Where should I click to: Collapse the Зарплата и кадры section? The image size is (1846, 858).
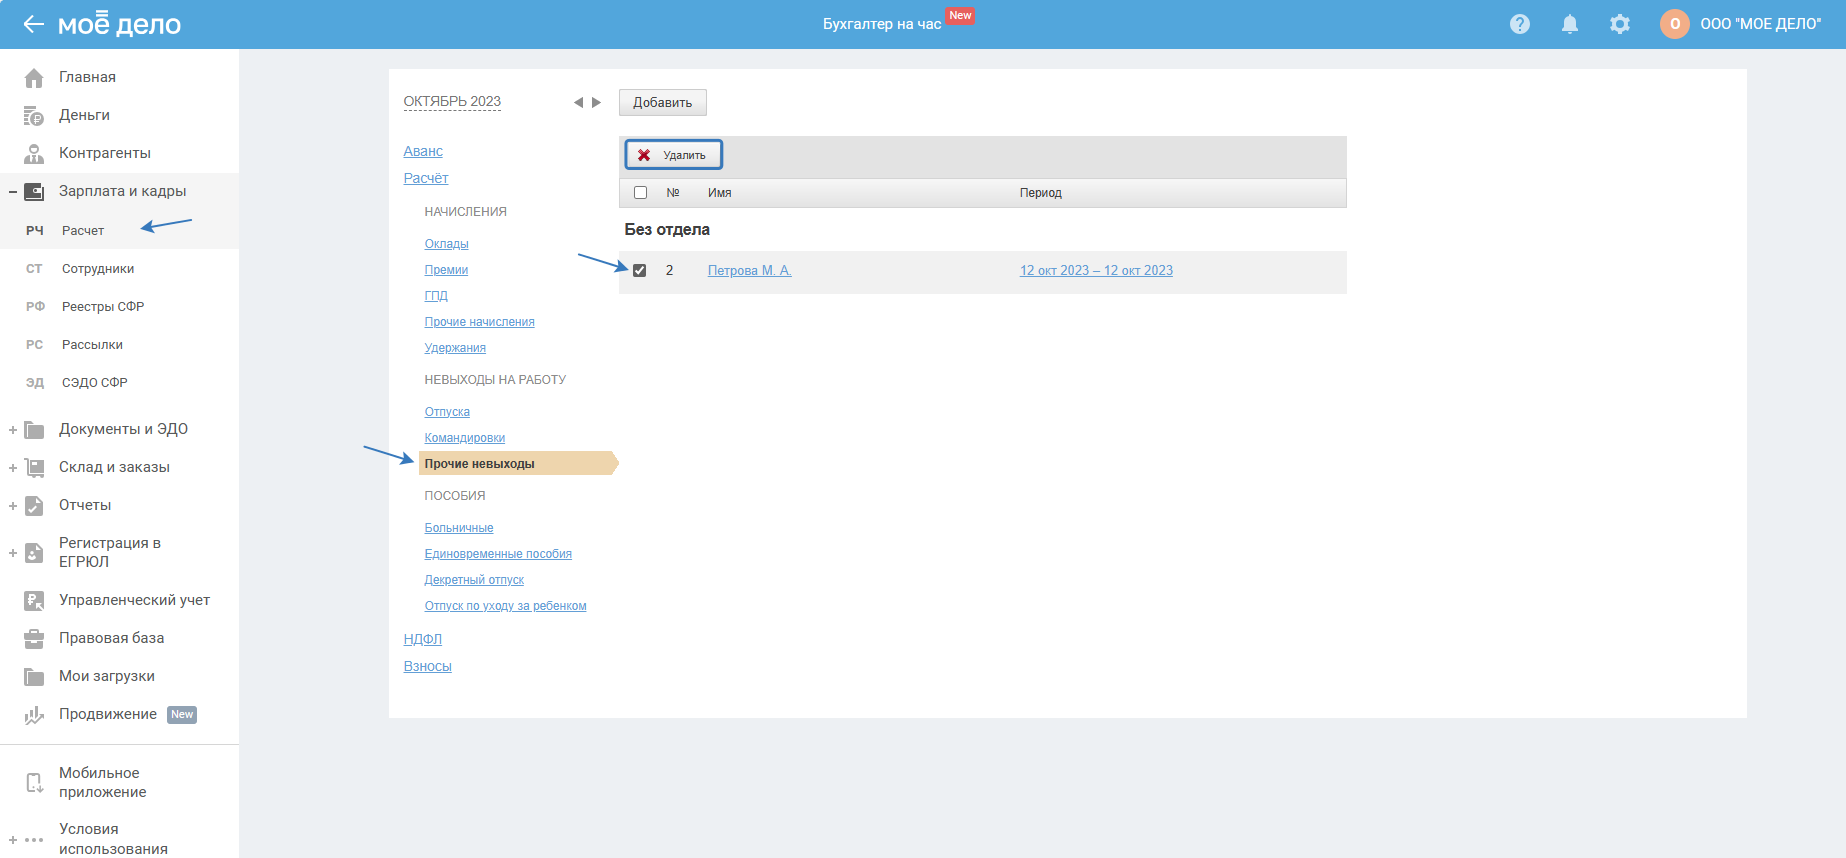[12, 191]
